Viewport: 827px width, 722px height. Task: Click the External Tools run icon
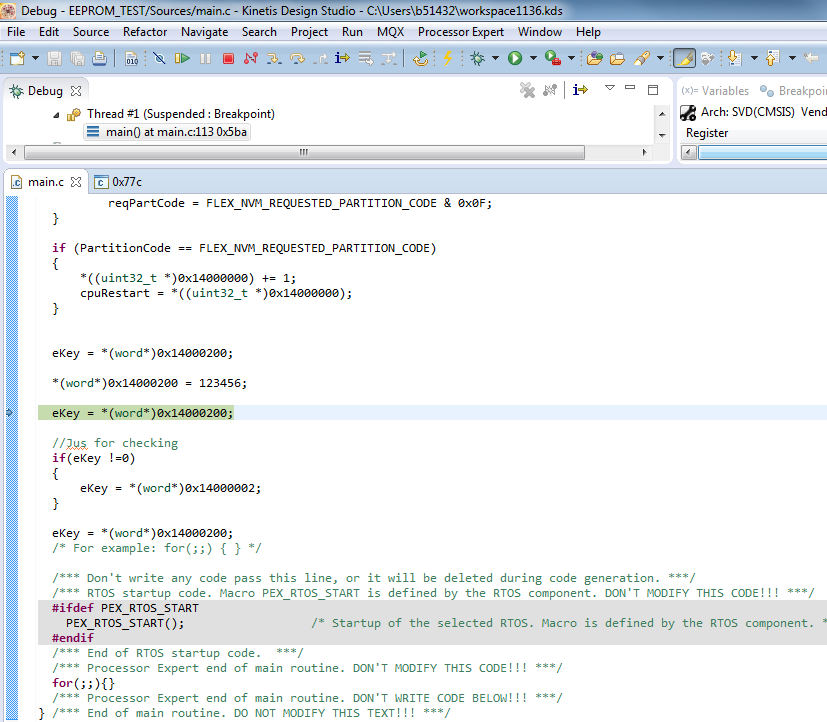[553, 58]
